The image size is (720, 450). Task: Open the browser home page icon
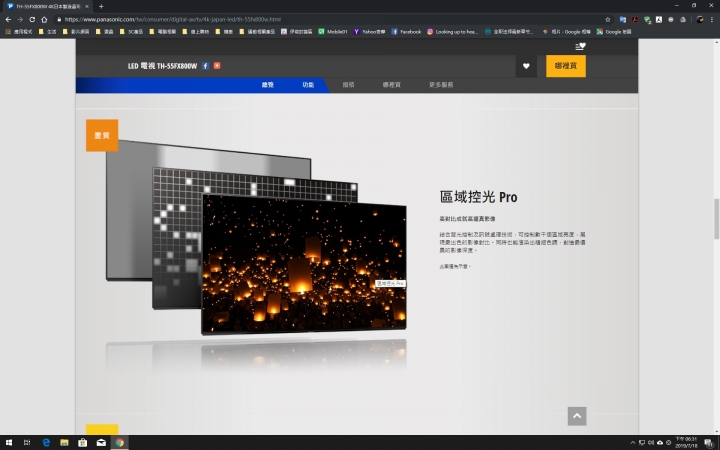point(44,19)
